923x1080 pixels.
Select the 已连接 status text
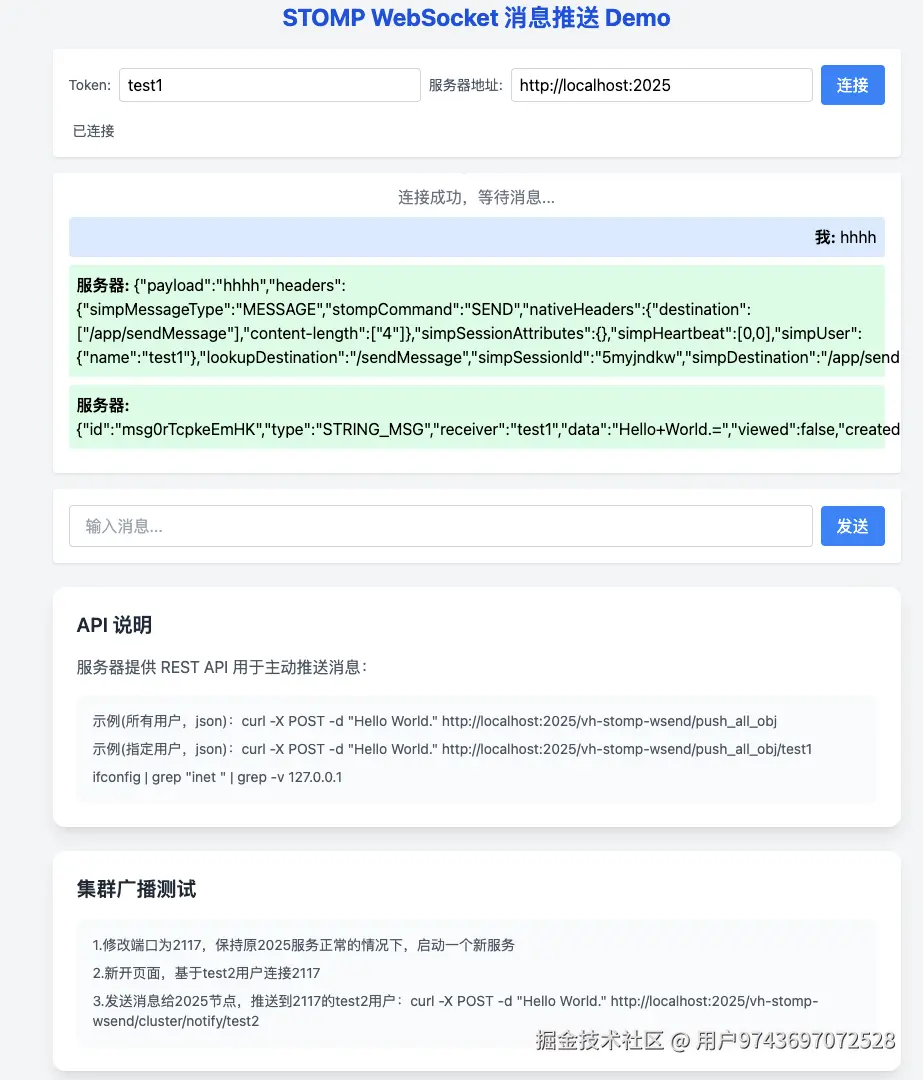point(92,131)
